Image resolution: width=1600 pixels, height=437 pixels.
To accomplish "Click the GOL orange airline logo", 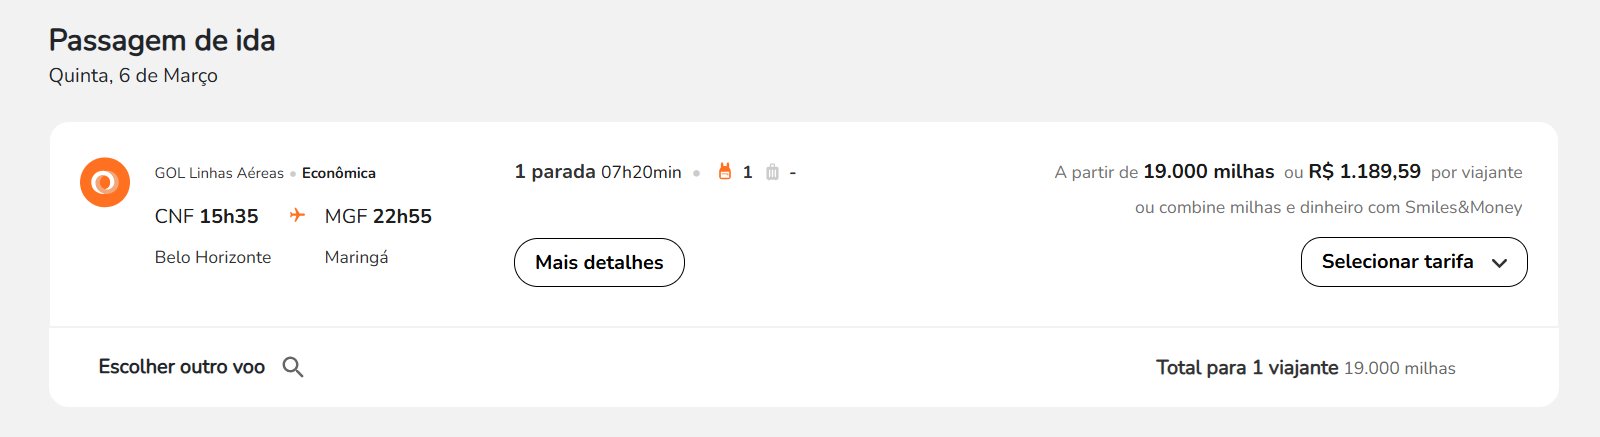I will coord(105,182).
